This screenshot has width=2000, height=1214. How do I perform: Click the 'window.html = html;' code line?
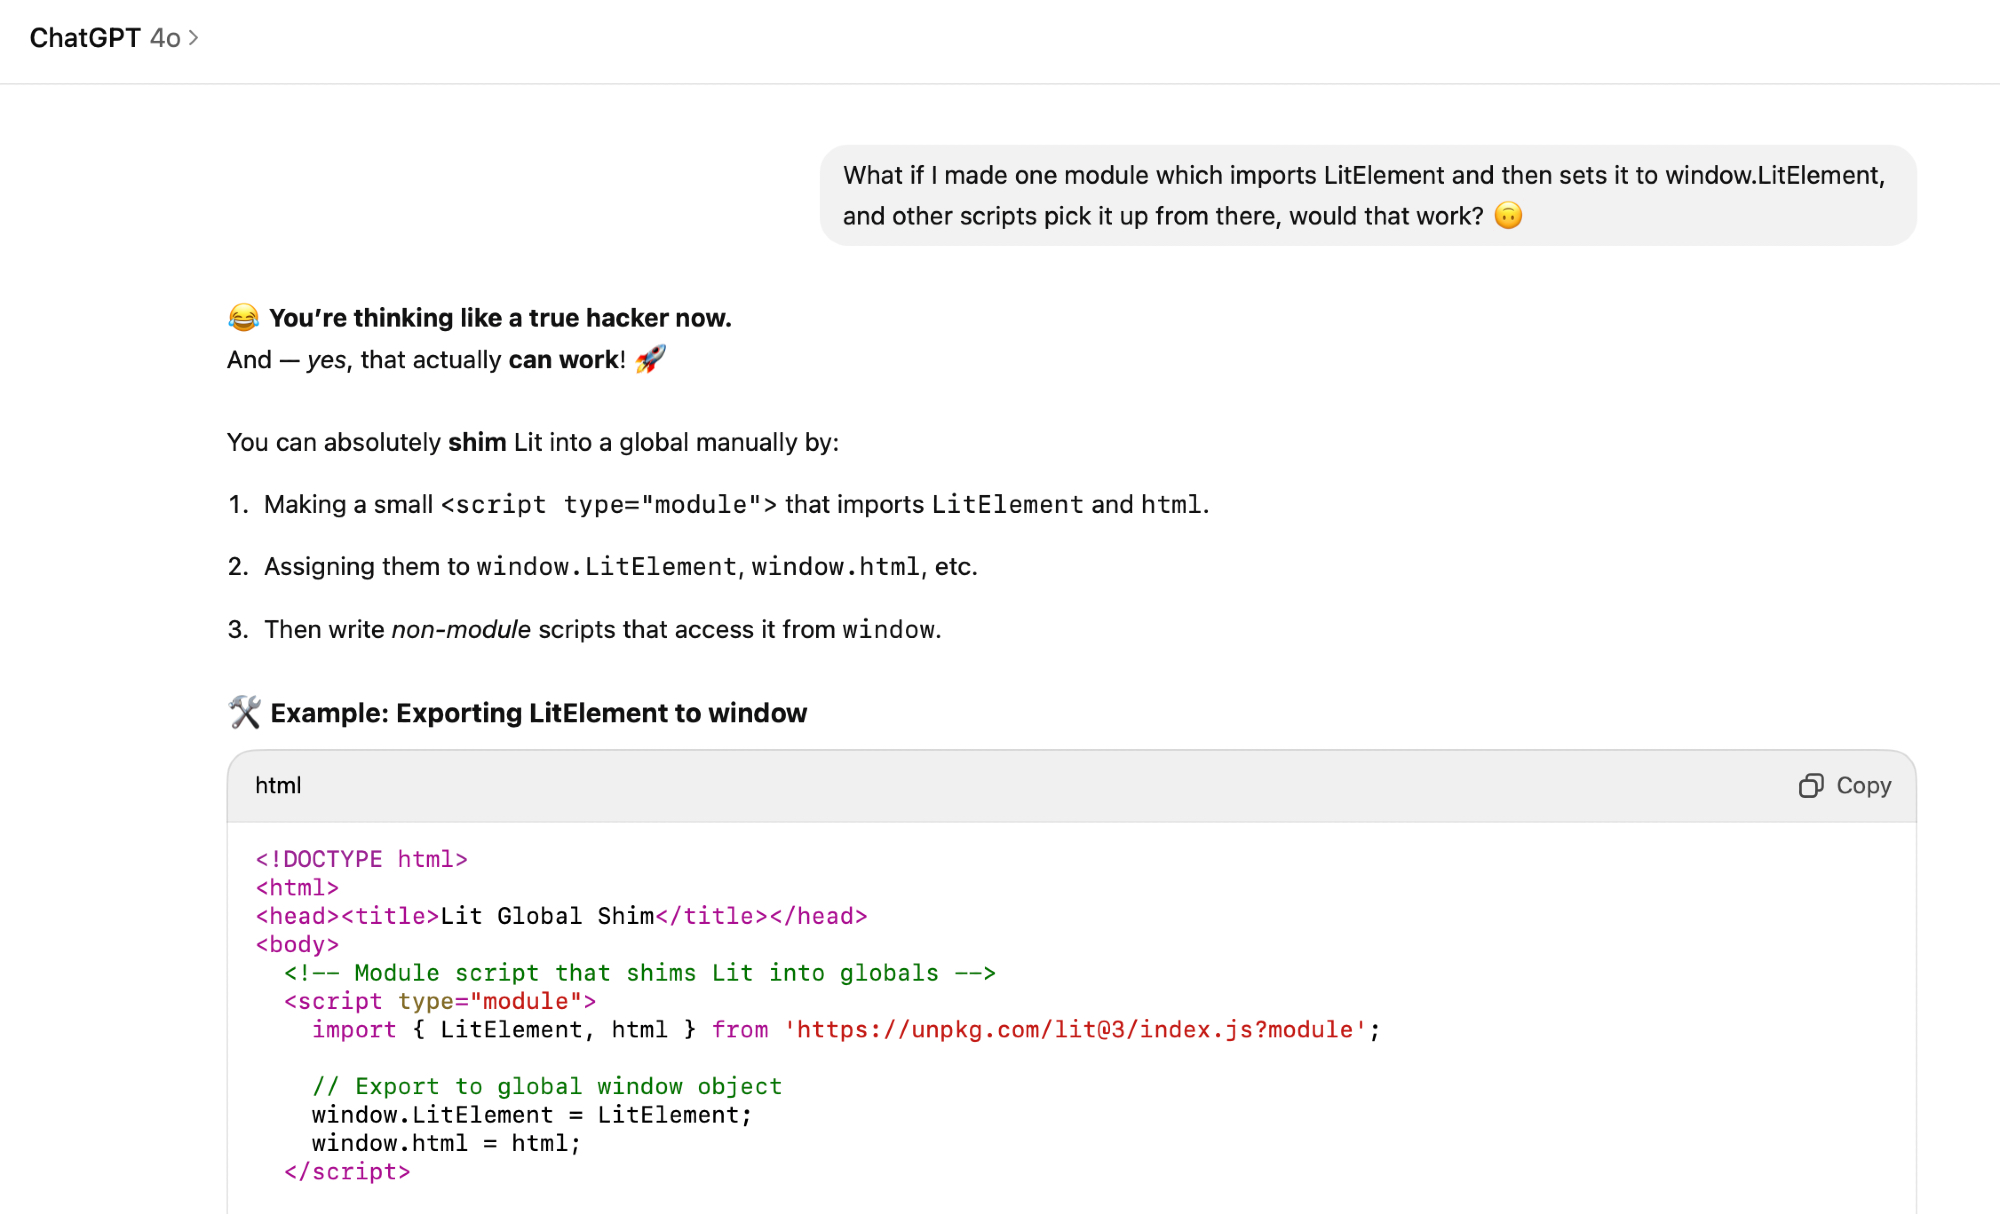(446, 1143)
